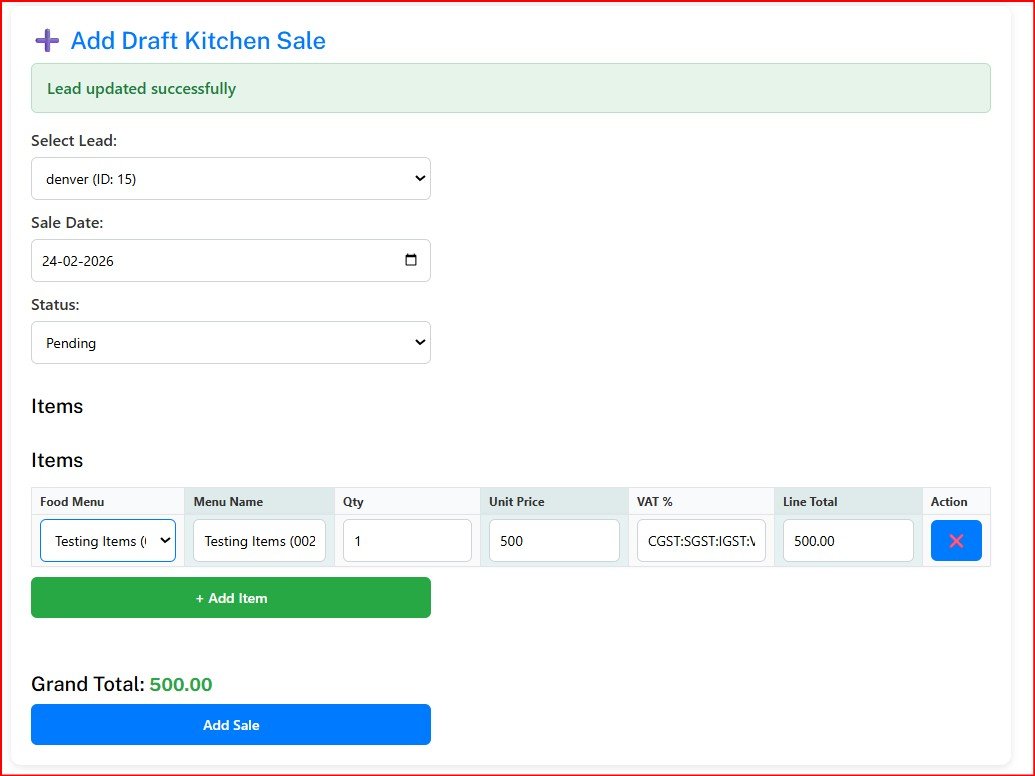
Task: Click the blue Add Sale button
Action: [231, 725]
